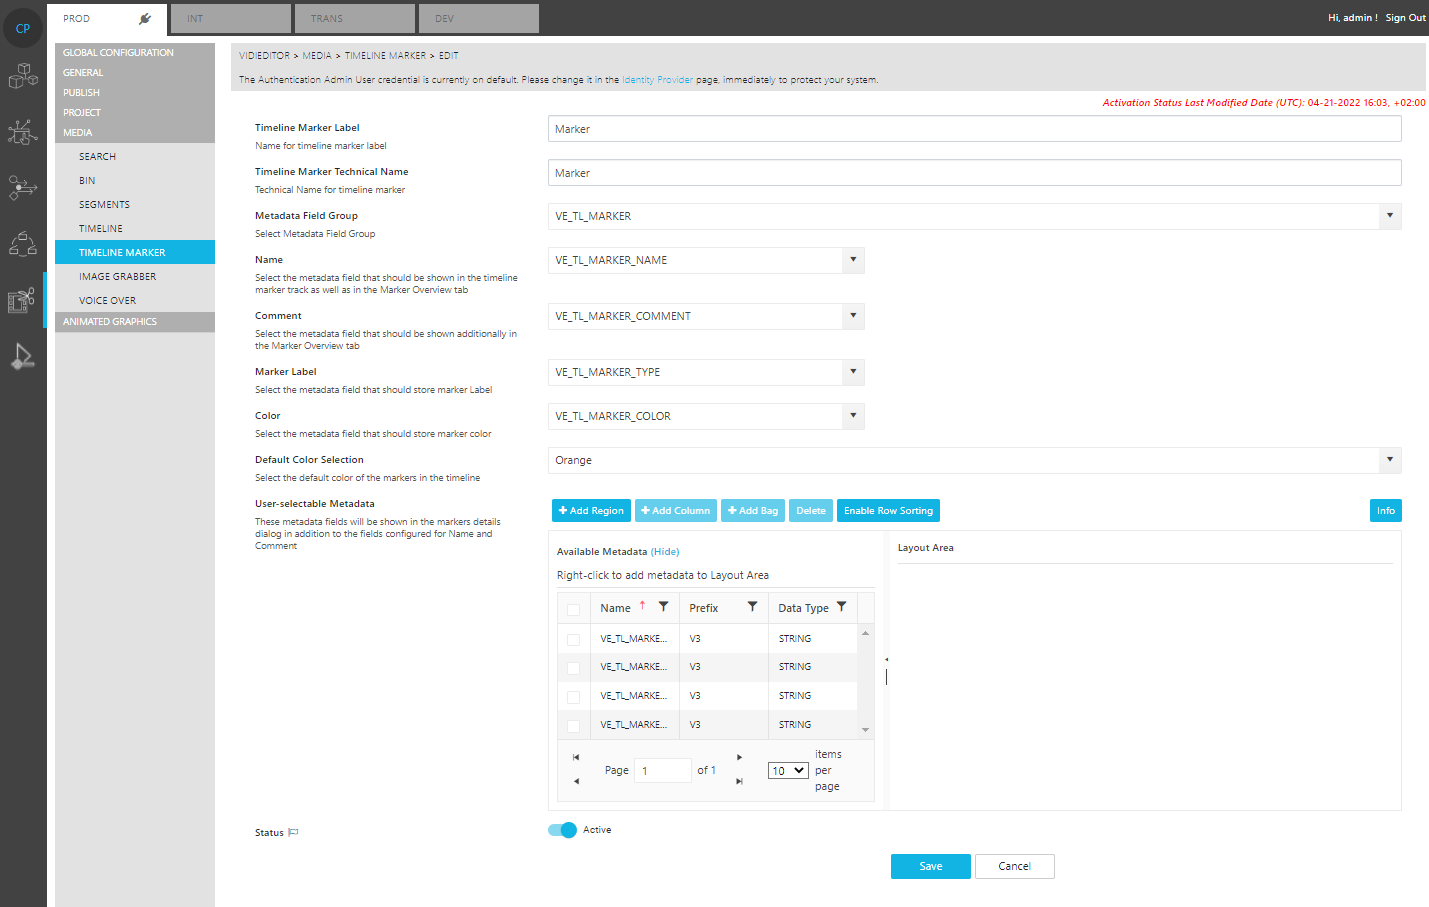The width and height of the screenshot is (1429, 907).
Task: Open the cubes module icon in sidebar
Action: coord(23,76)
